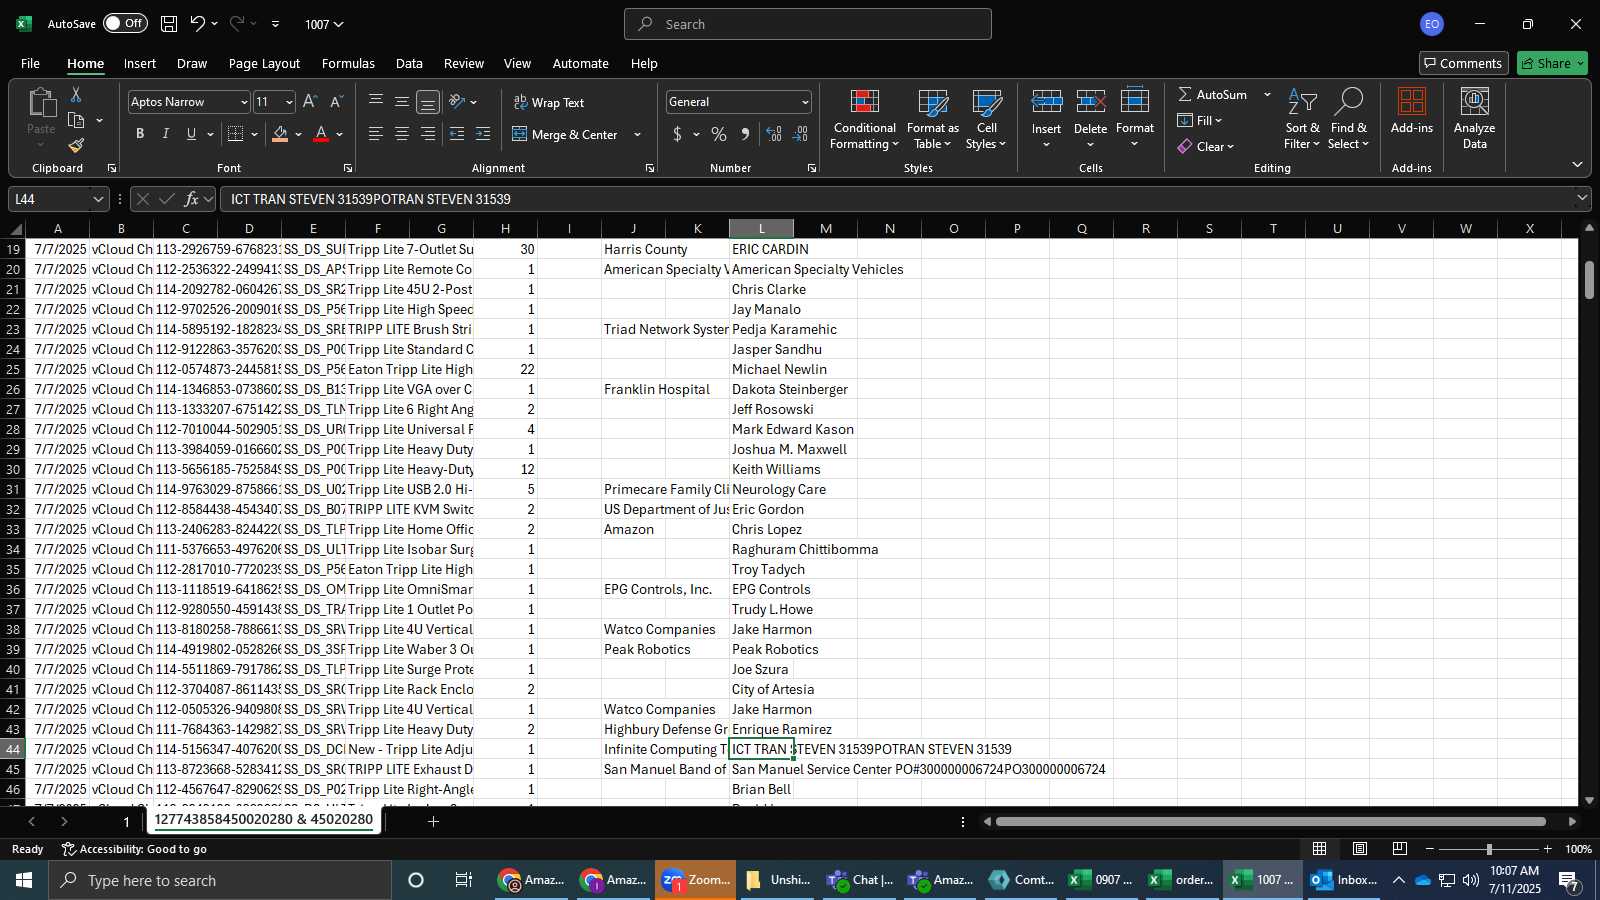Open Conditional Formatting
The height and width of the screenshot is (900, 1600).
[x=865, y=119]
